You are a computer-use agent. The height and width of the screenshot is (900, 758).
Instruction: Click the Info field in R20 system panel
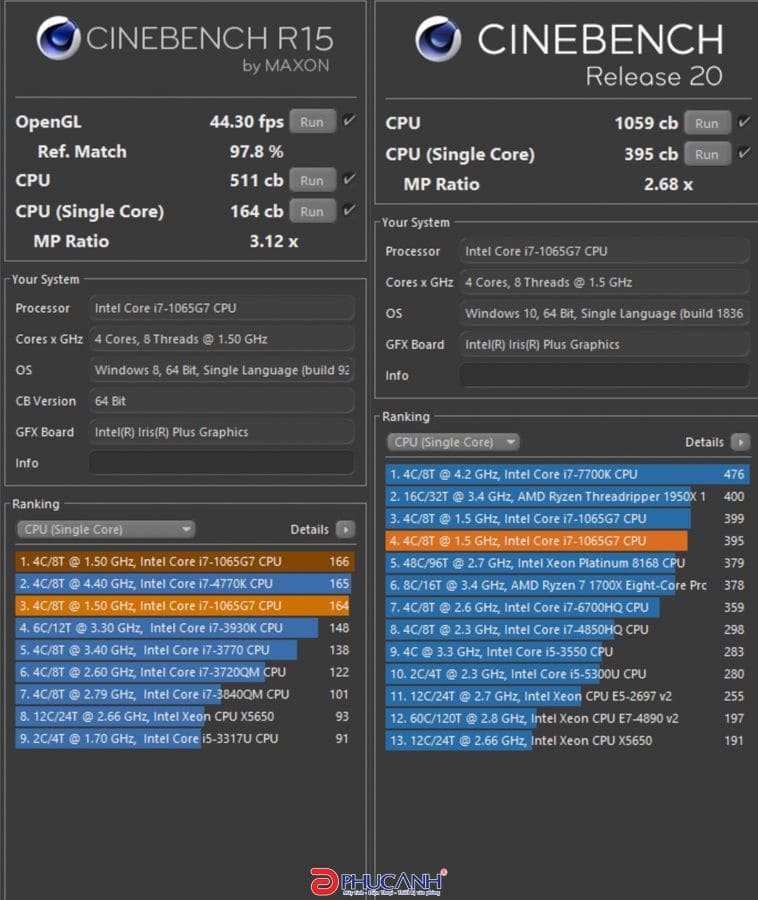coord(604,375)
